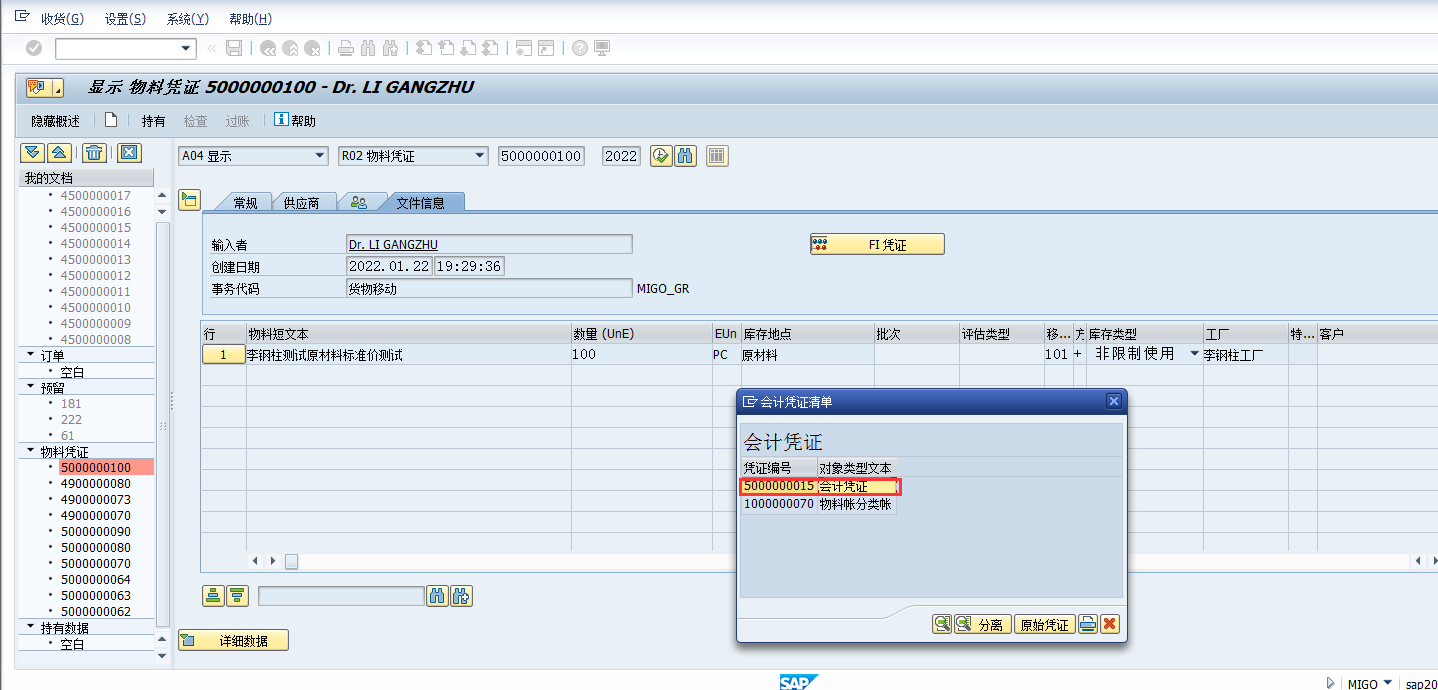This screenshot has width=1438, height=690.
Task: Open the R02 物料凭证 reference dropdown
Action: [x=477, y=156]
